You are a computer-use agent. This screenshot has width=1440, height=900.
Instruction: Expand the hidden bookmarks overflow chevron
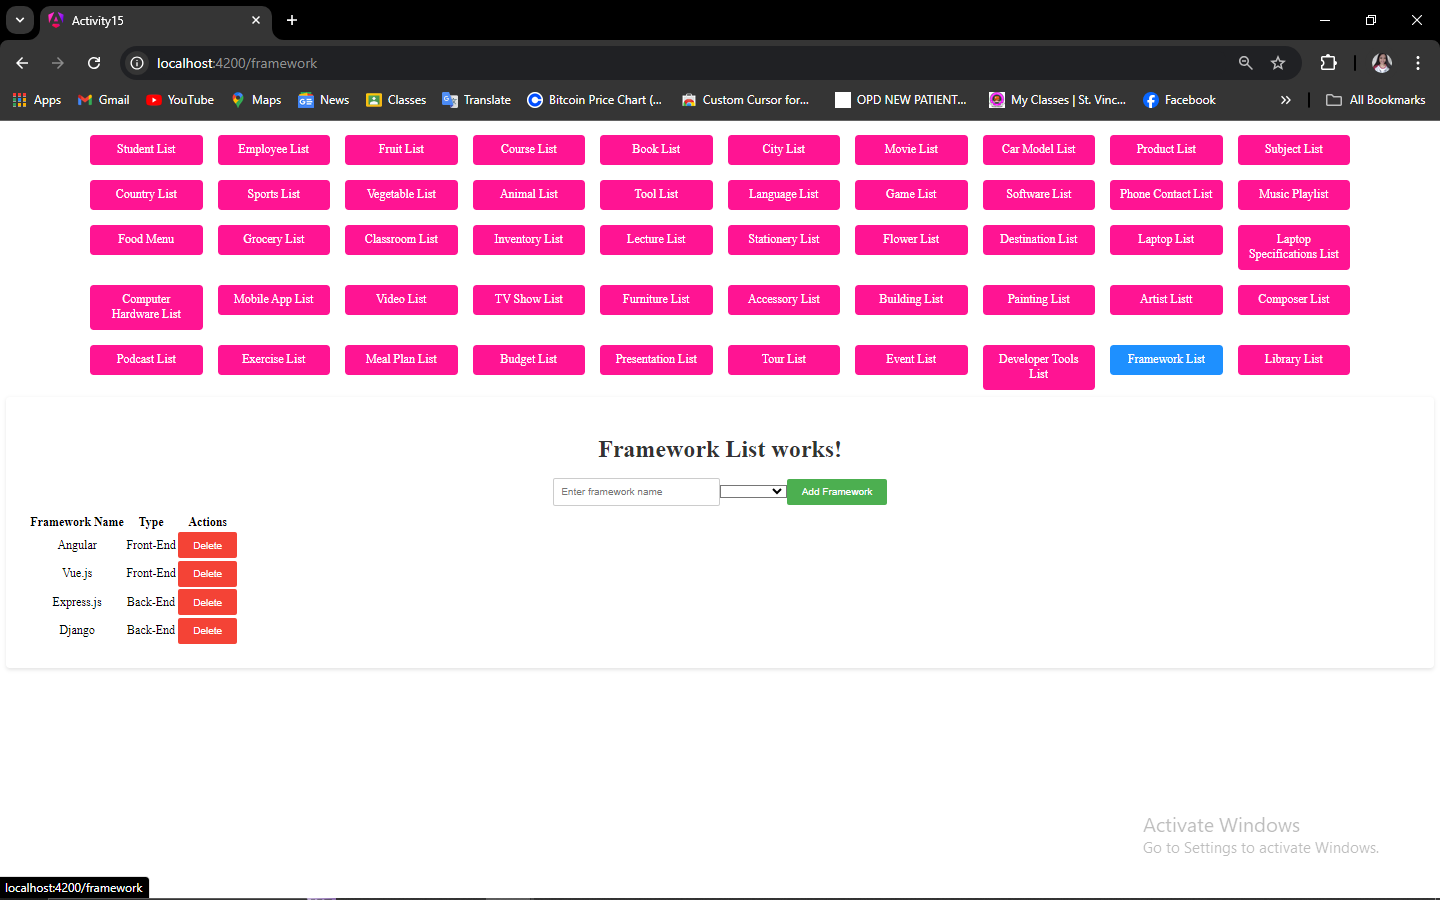(x=1286, y=100)
